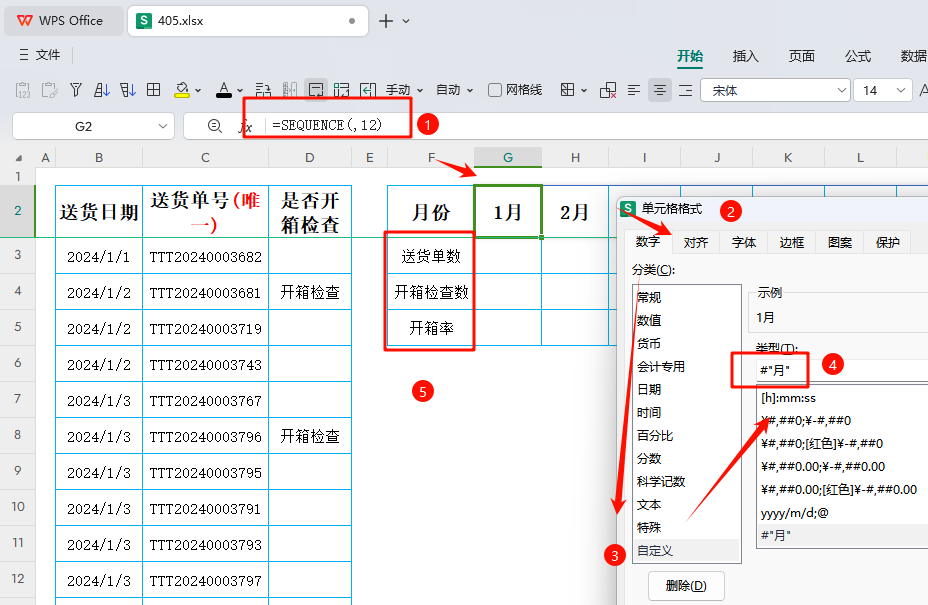Expand the font color dropdown arrow
This screenshot has height=605, width=928.
click(240, 91)
